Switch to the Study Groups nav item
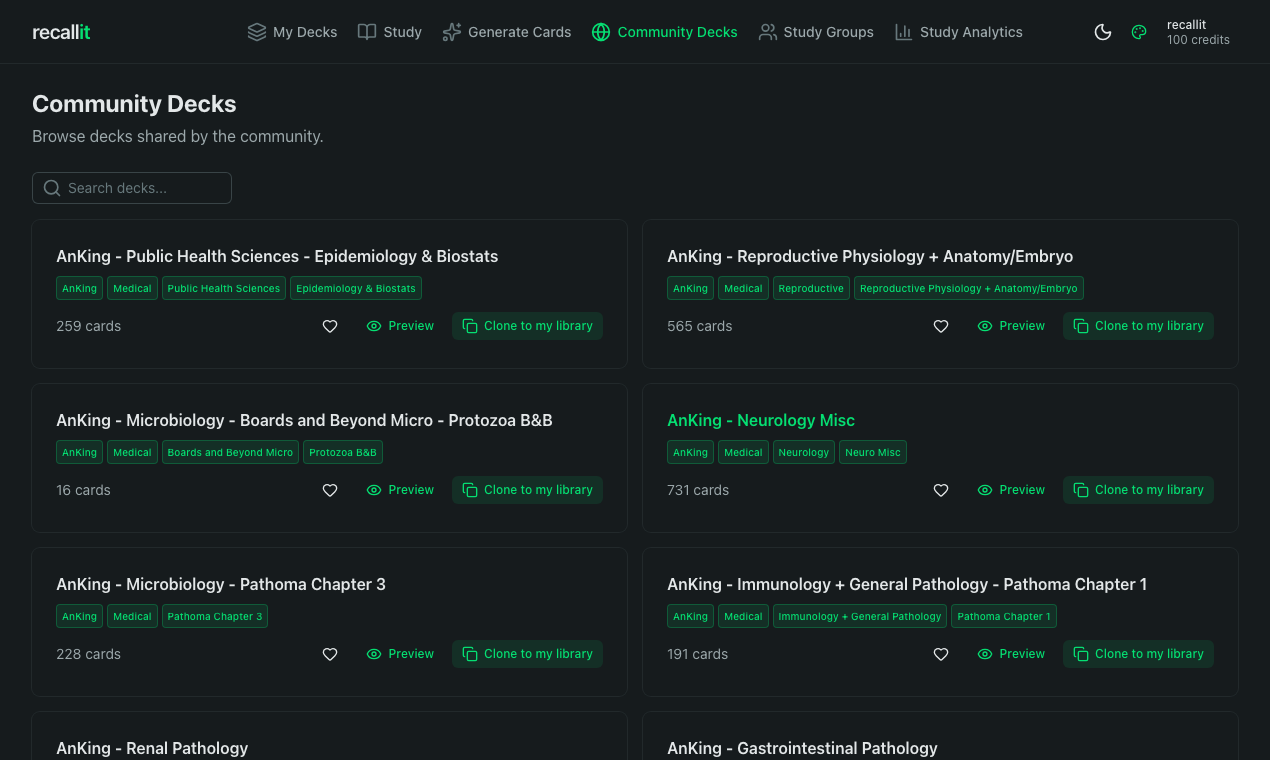 [816, 31]
